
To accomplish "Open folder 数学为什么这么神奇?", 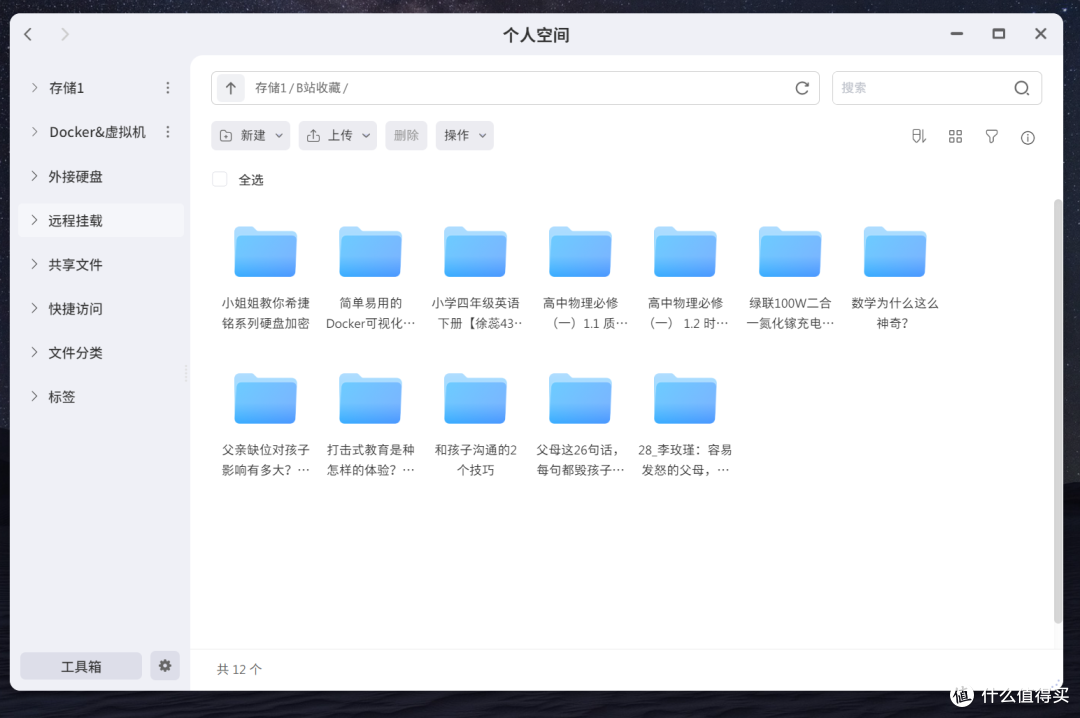I will (895, 278).
